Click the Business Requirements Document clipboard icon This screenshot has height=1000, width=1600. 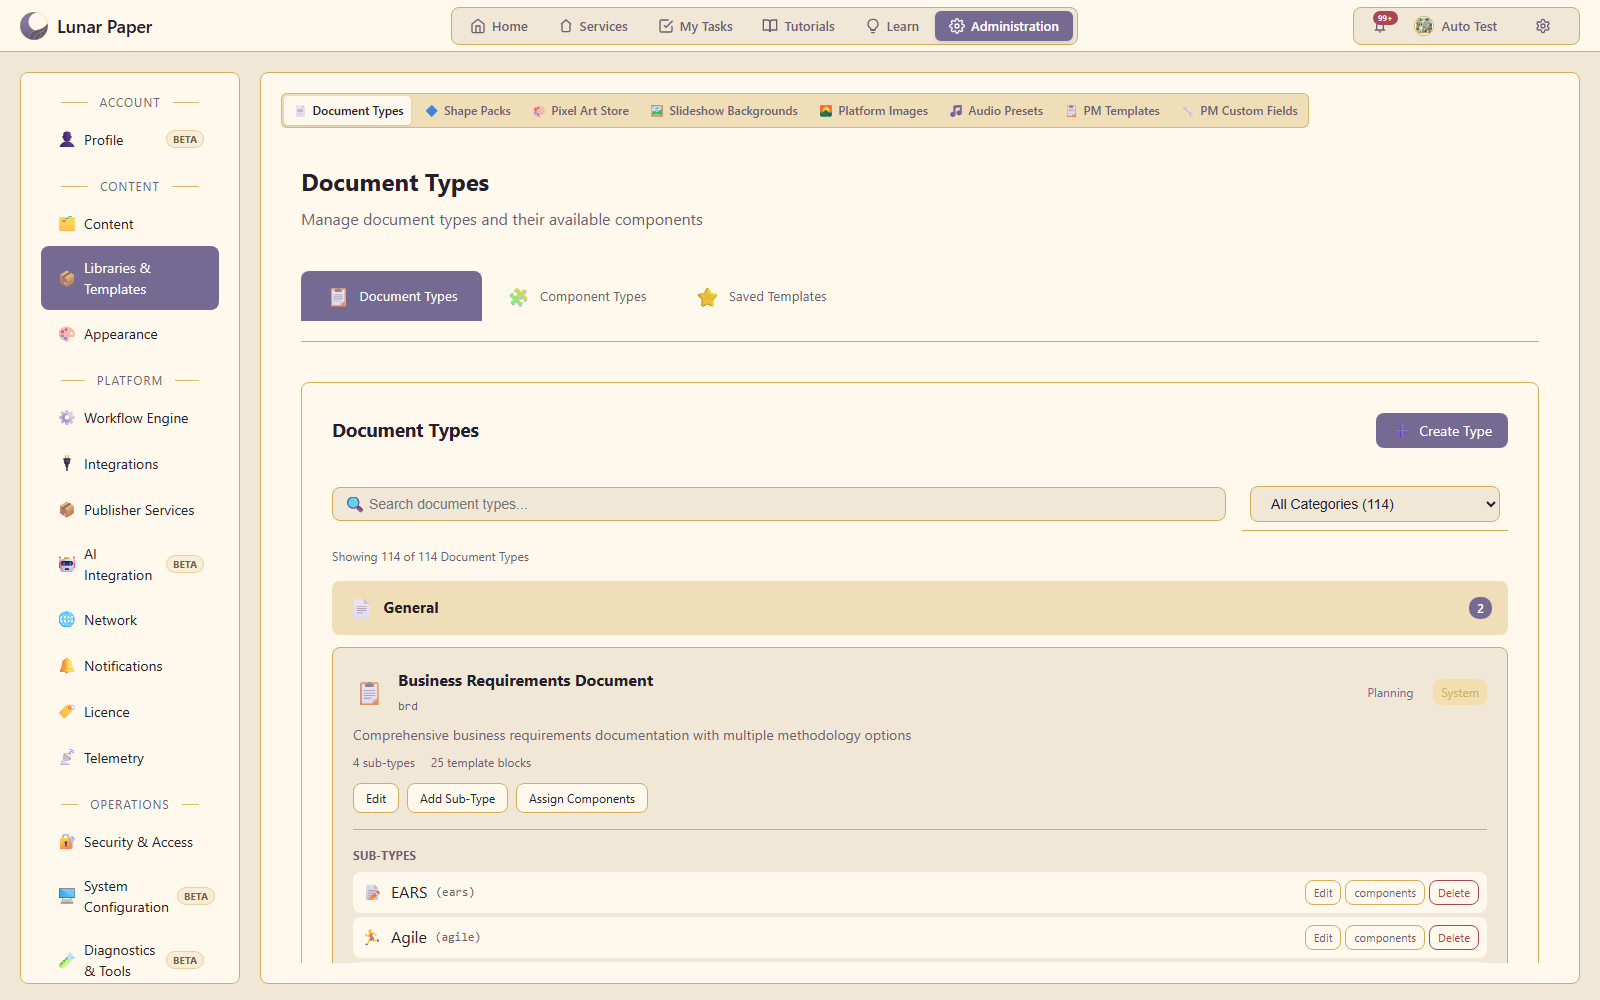(x=369, y=693)
